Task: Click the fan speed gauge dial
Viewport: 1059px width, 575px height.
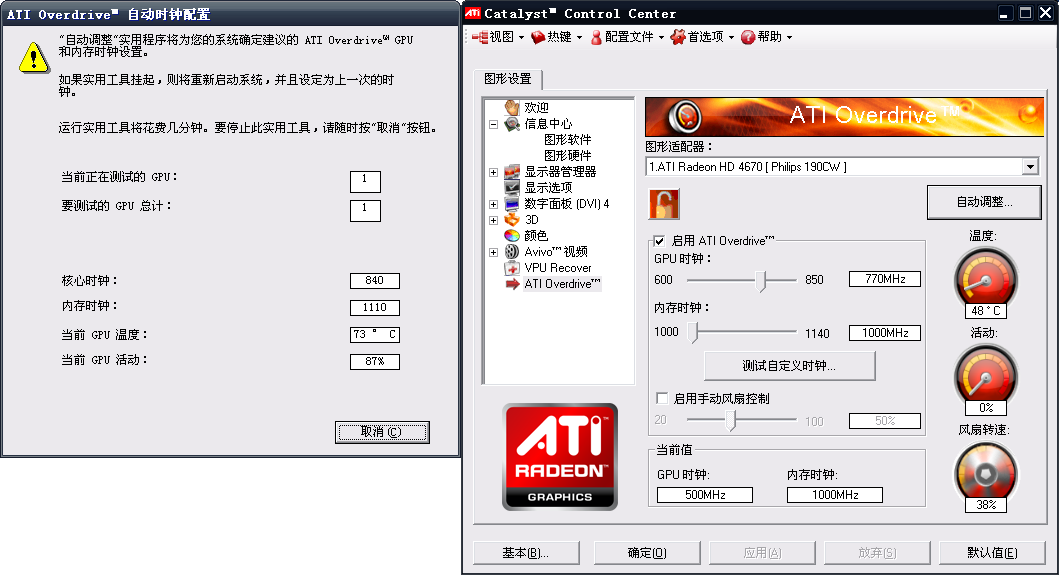Action: pyautogui.click(x=985, y=472)
